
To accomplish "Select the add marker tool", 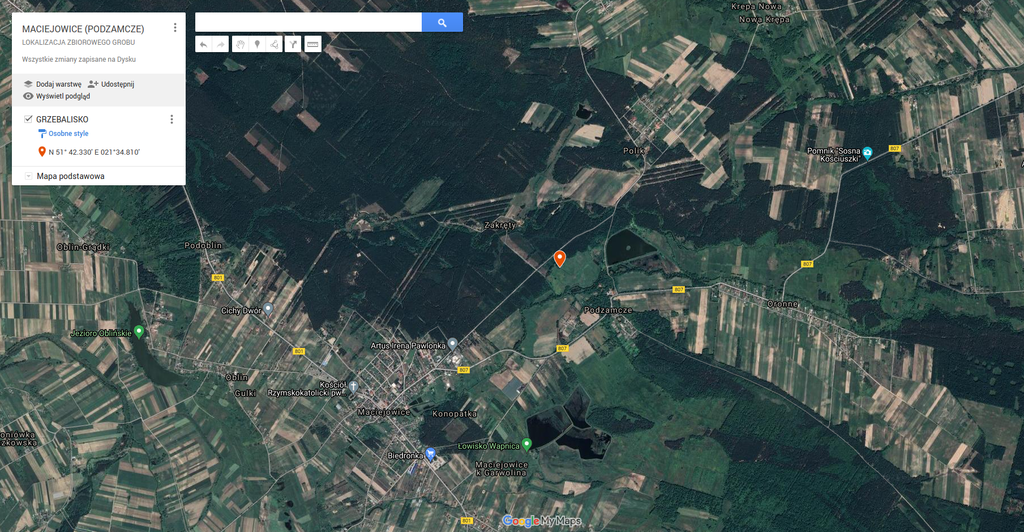I will (x=257, y=44).
